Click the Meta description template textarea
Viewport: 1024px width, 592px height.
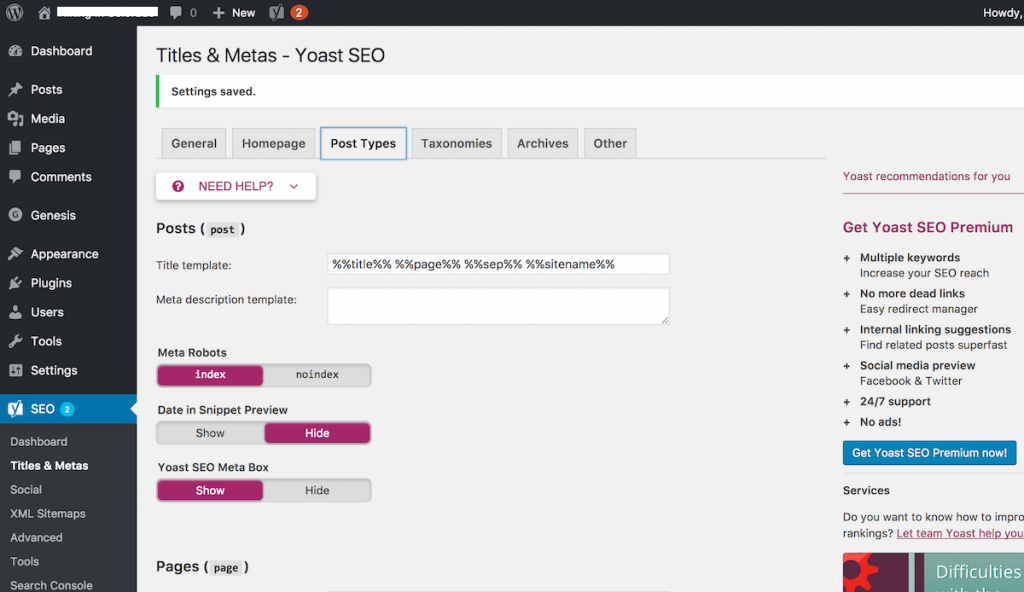click(498, 306)
